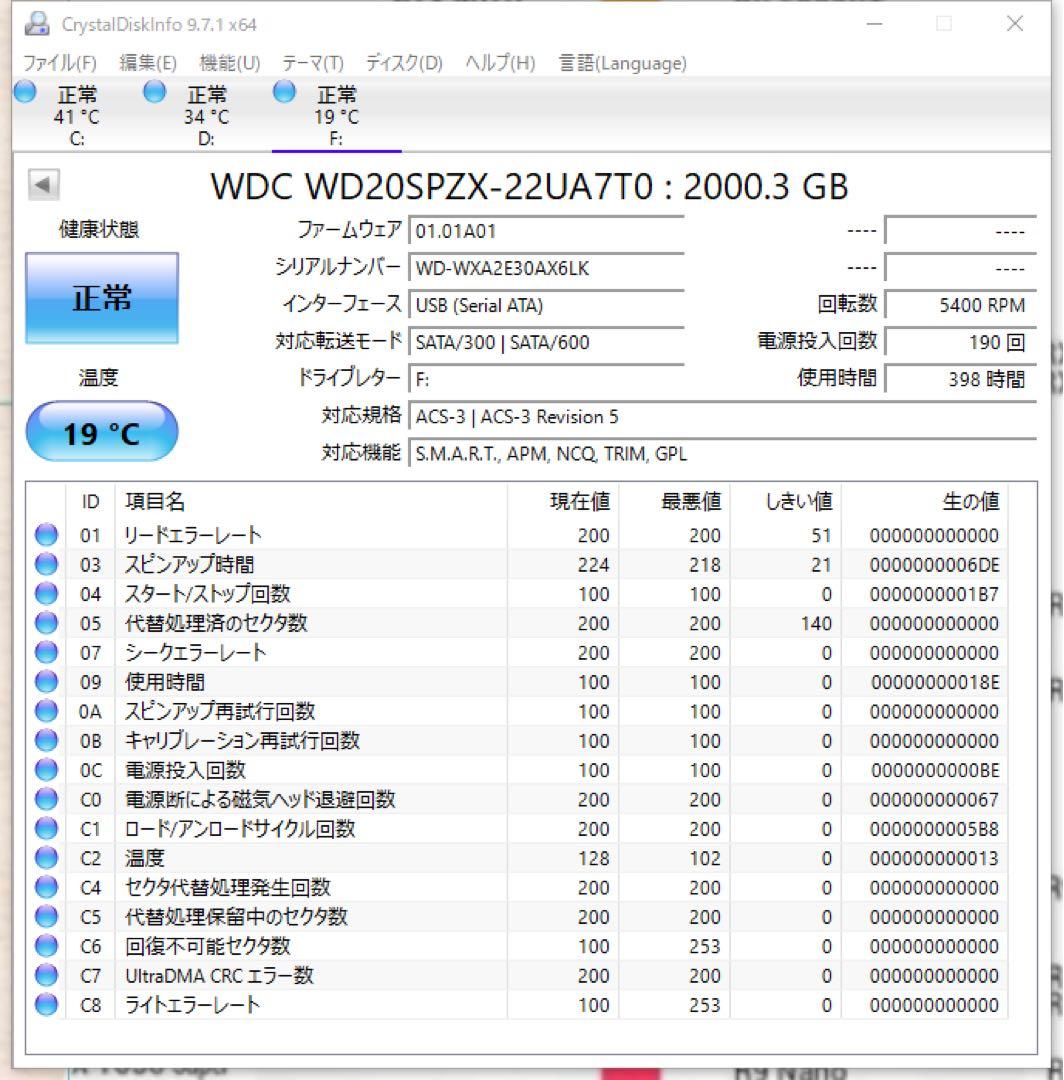Click the blue circle above drive F:
This screenshot has width=1064, height=1080.
[x=283, y=92]
